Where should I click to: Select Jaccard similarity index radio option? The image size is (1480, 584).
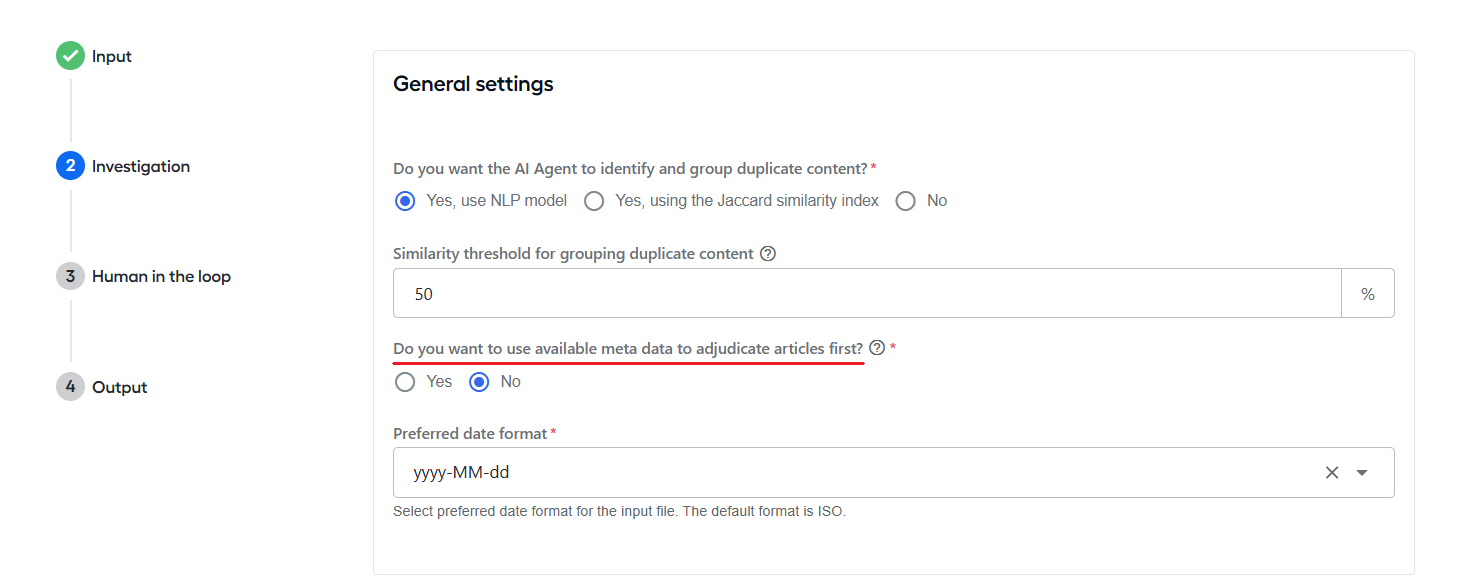[x=594, y=201]
